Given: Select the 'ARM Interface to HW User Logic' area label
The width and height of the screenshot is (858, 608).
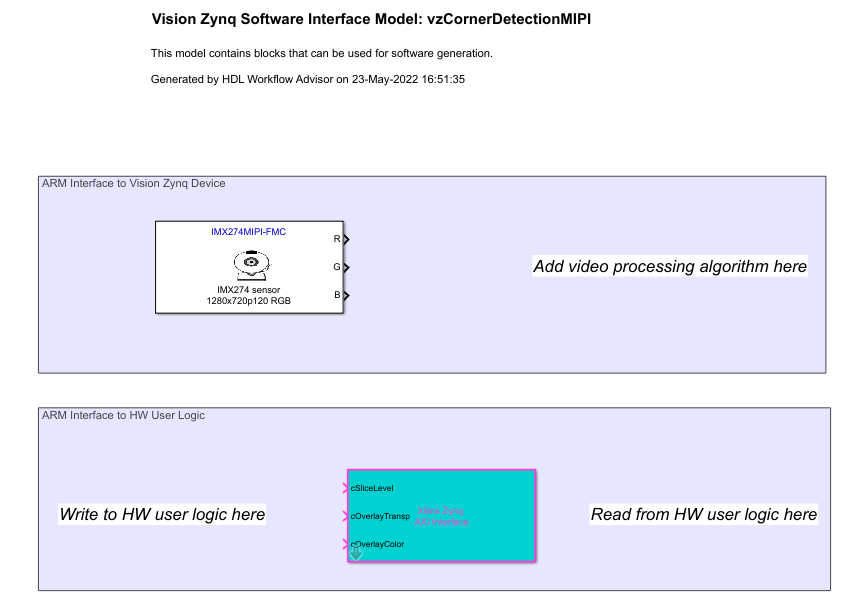Looking at the screenshot, I should point(123,415).
